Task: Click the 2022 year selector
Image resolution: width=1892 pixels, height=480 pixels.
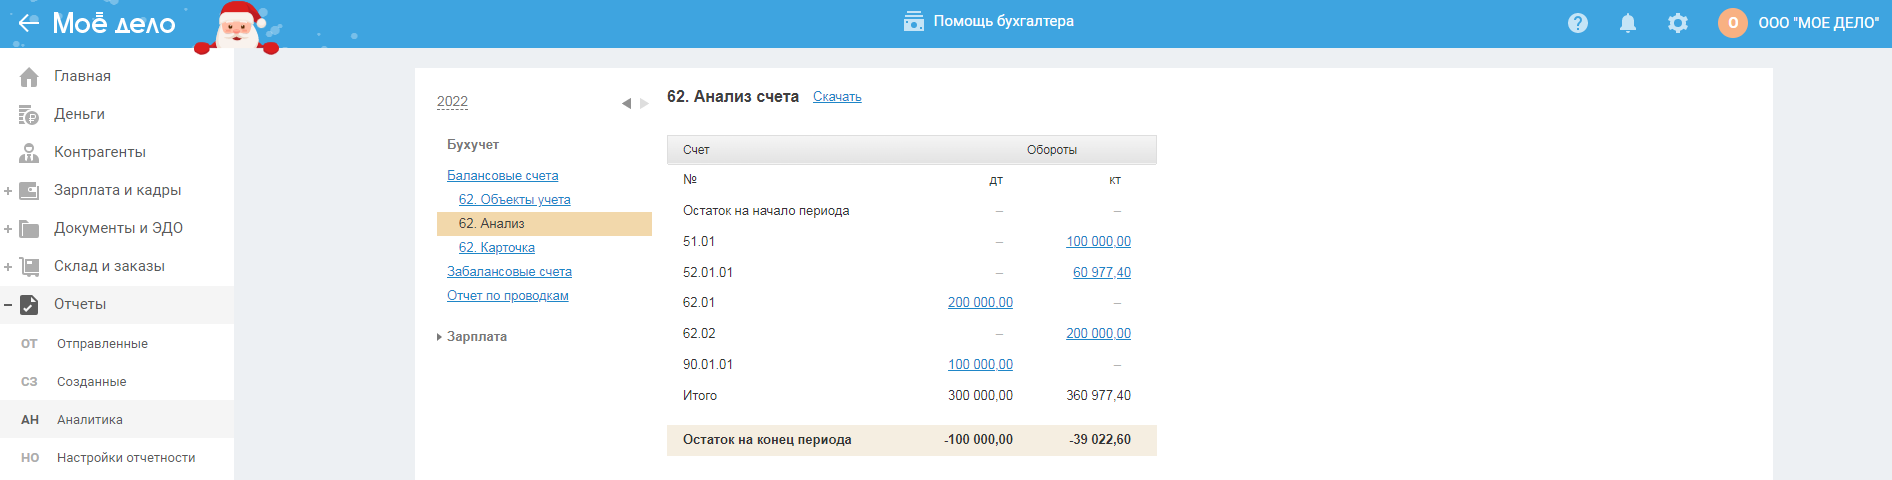Action: (x=452, y=102)
